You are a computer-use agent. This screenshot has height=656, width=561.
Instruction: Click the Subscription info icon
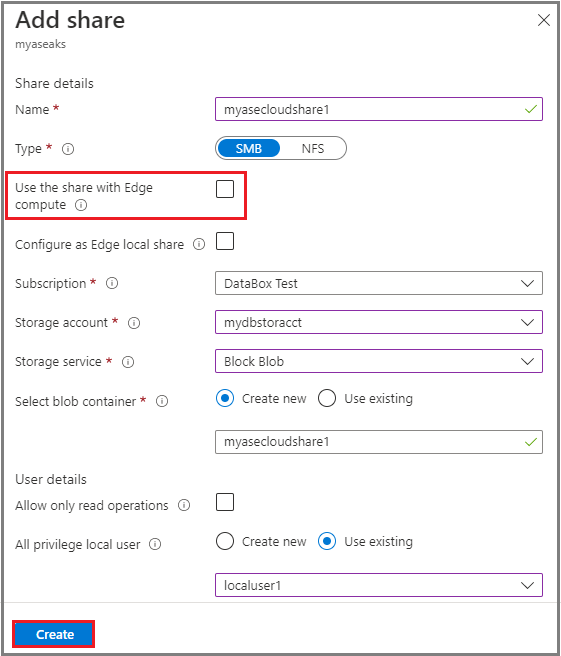[112, 283]
